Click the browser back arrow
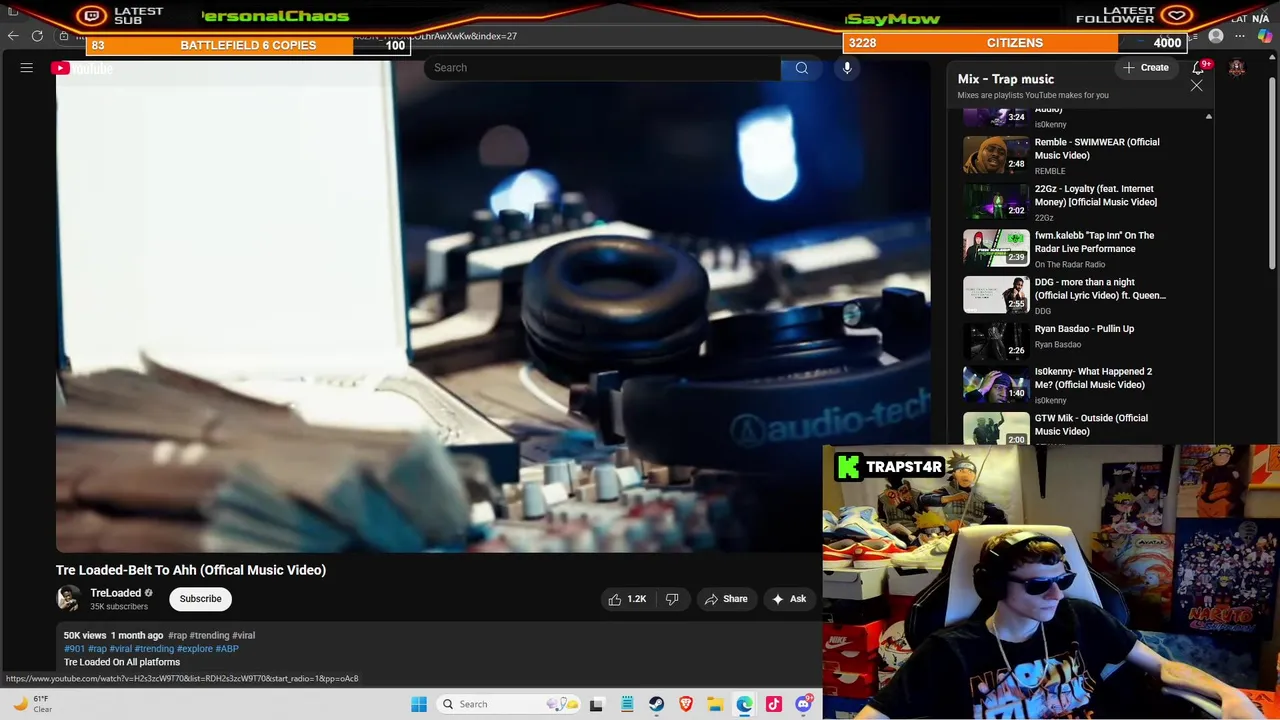 coord(13,36)
